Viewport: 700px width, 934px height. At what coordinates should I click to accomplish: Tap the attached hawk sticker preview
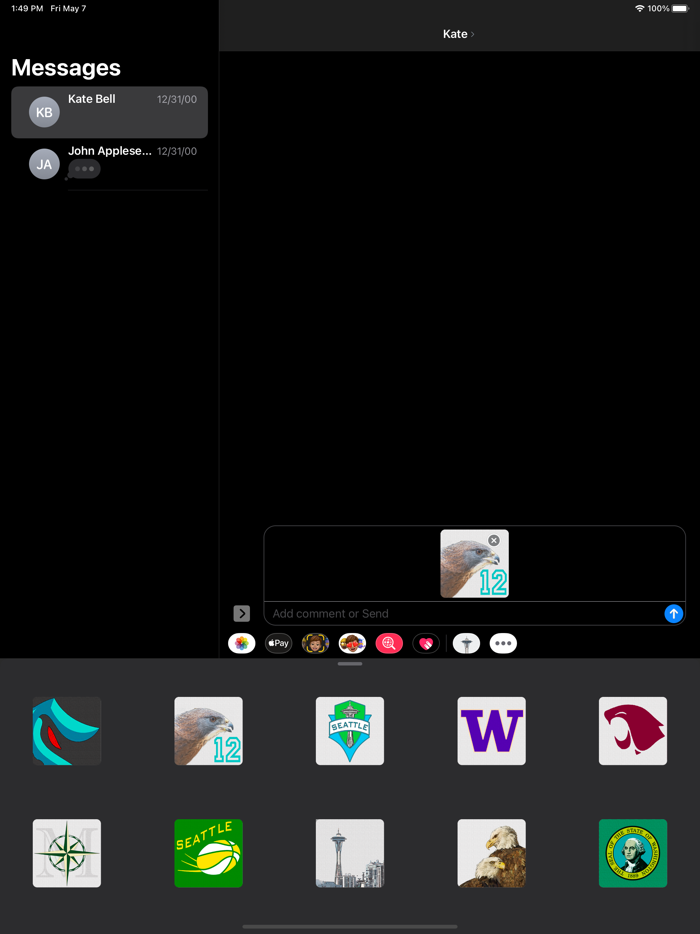(474, 563)
